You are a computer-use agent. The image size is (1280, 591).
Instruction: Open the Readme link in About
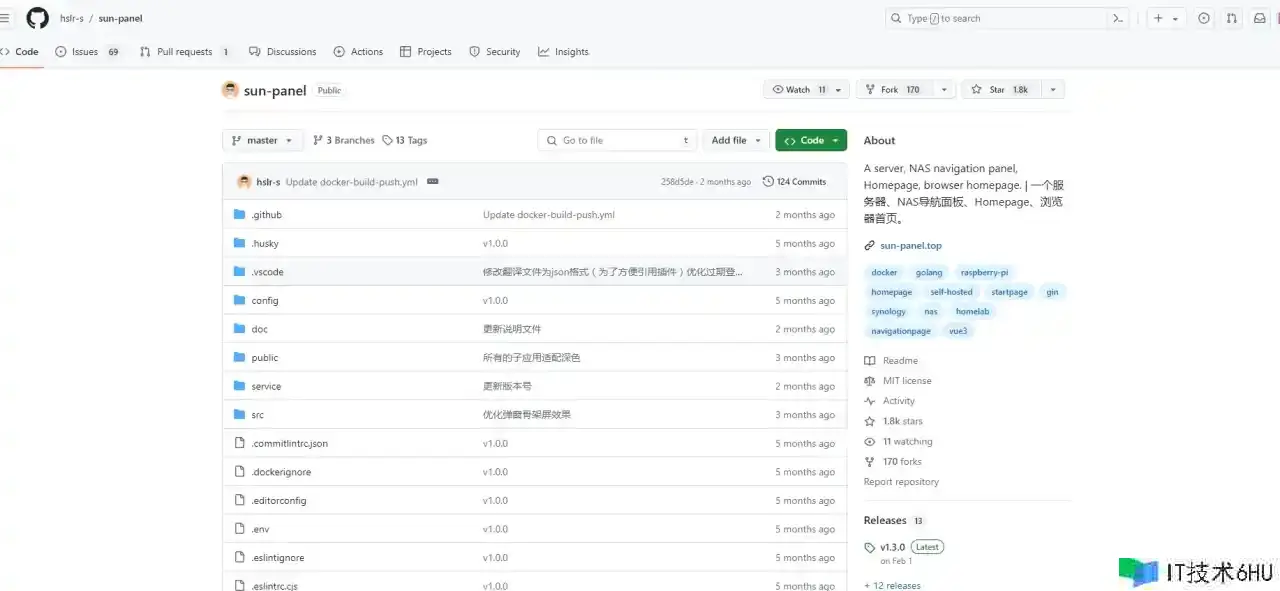[x=900, y=361]
